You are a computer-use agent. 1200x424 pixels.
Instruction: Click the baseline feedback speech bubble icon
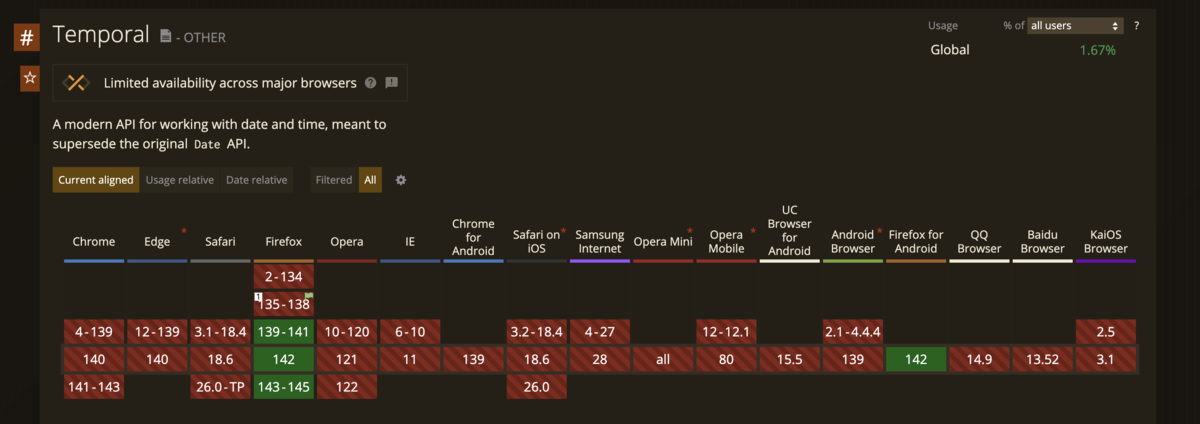tap(392, 83)
